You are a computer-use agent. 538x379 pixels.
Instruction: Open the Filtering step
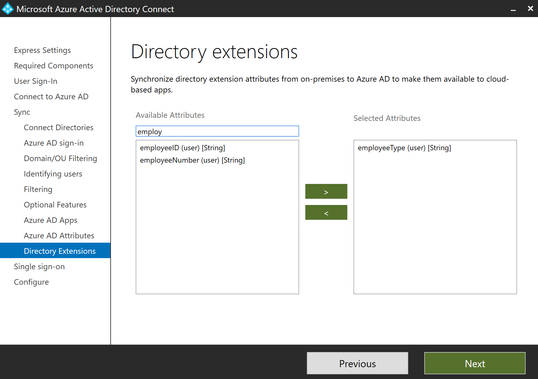(x=38, y=189)
